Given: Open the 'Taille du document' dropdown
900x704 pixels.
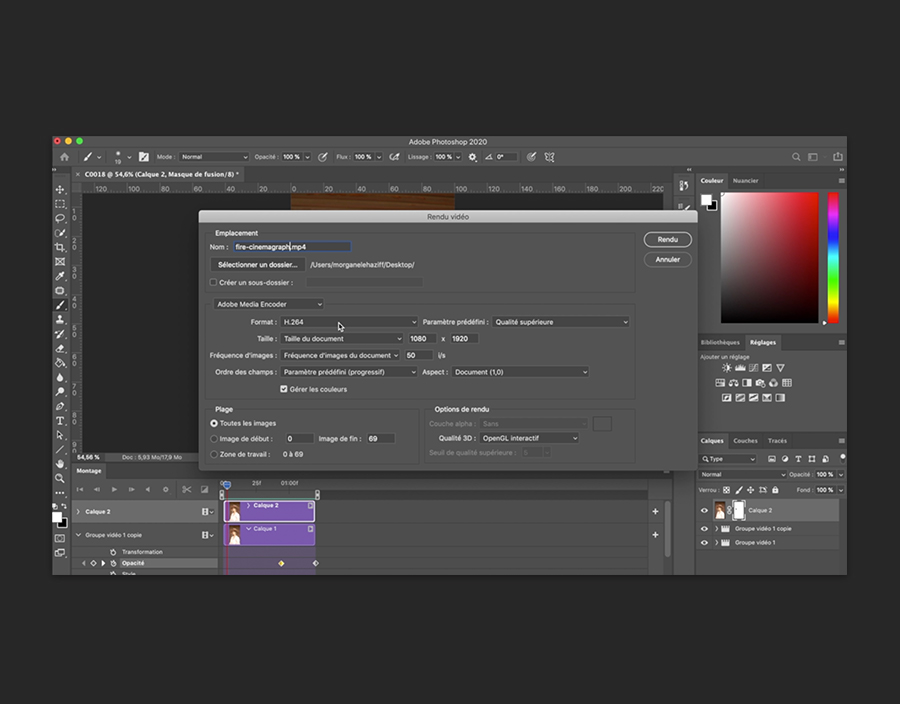Looking at the screenshot, I should click(342, 339).
